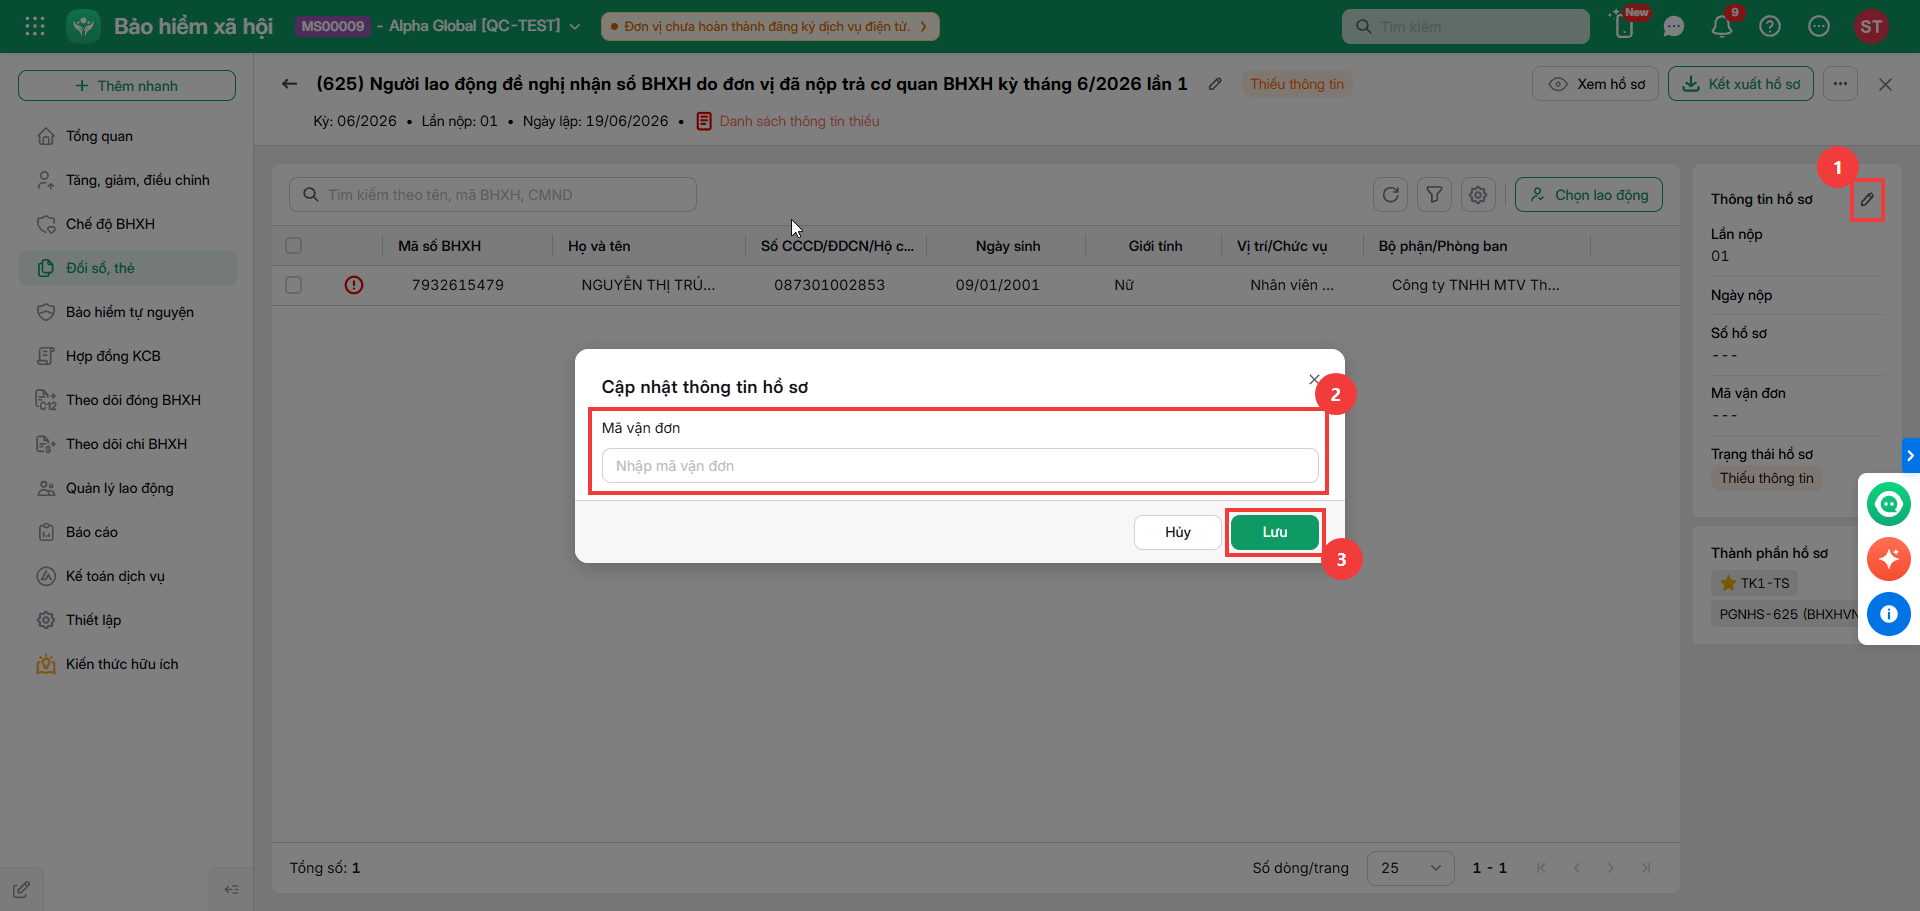Refresh the employee list
Viewport: 1920px width, 911px height.
[x=1390, y=195]
